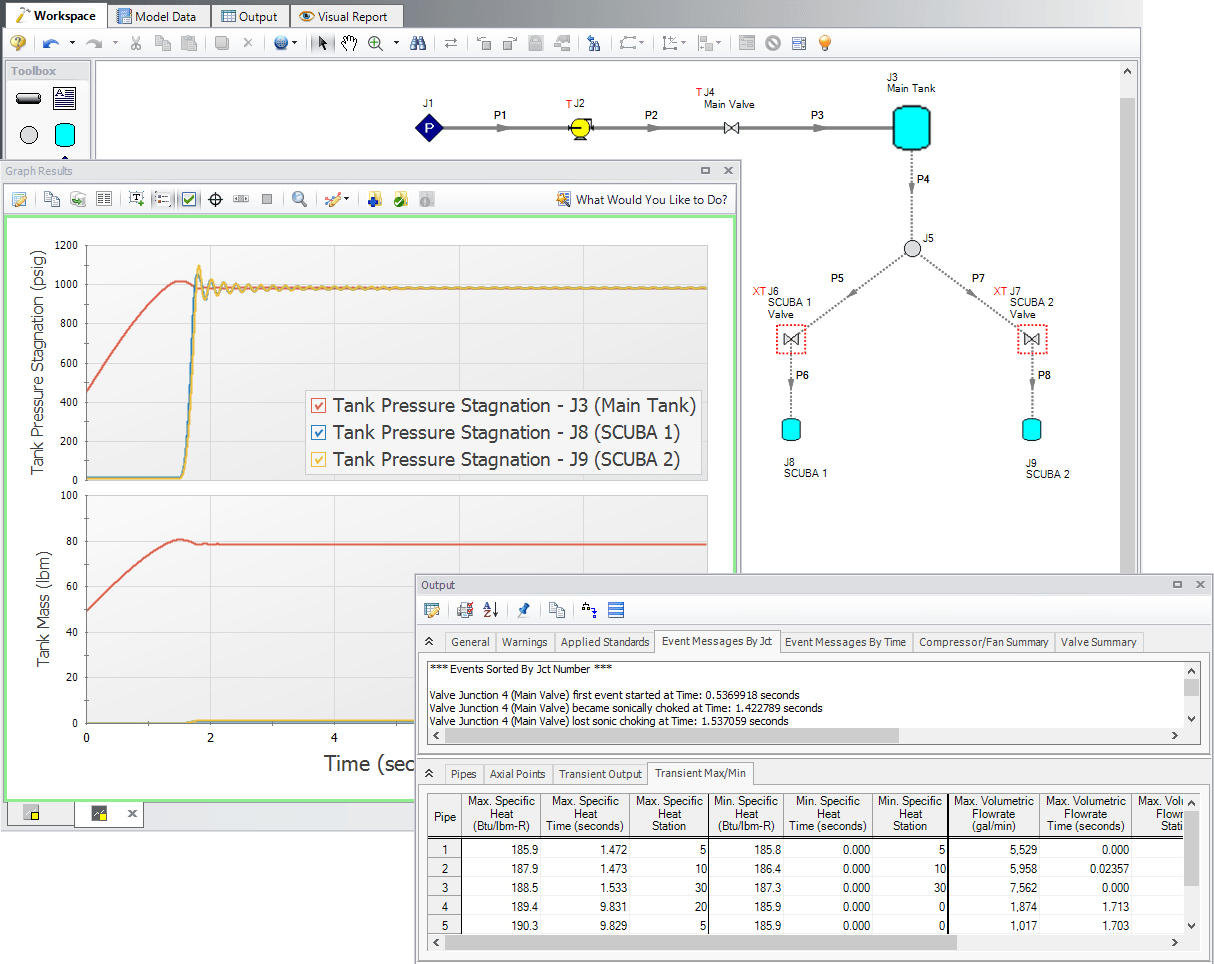The height and width of the screenshot is (964, 1214).
Task: Click the sort A-Z icon in Output window
Action: [490, 610]
